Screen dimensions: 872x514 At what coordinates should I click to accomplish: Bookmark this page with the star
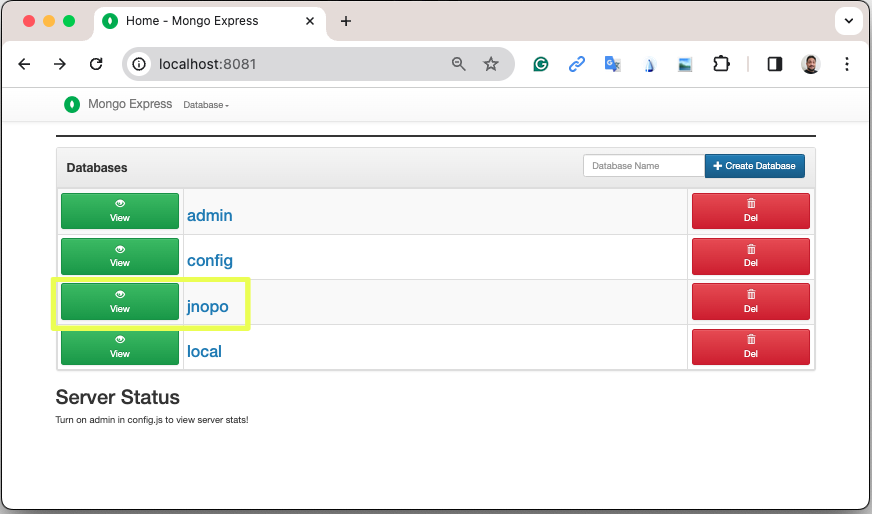coord(490,64)
